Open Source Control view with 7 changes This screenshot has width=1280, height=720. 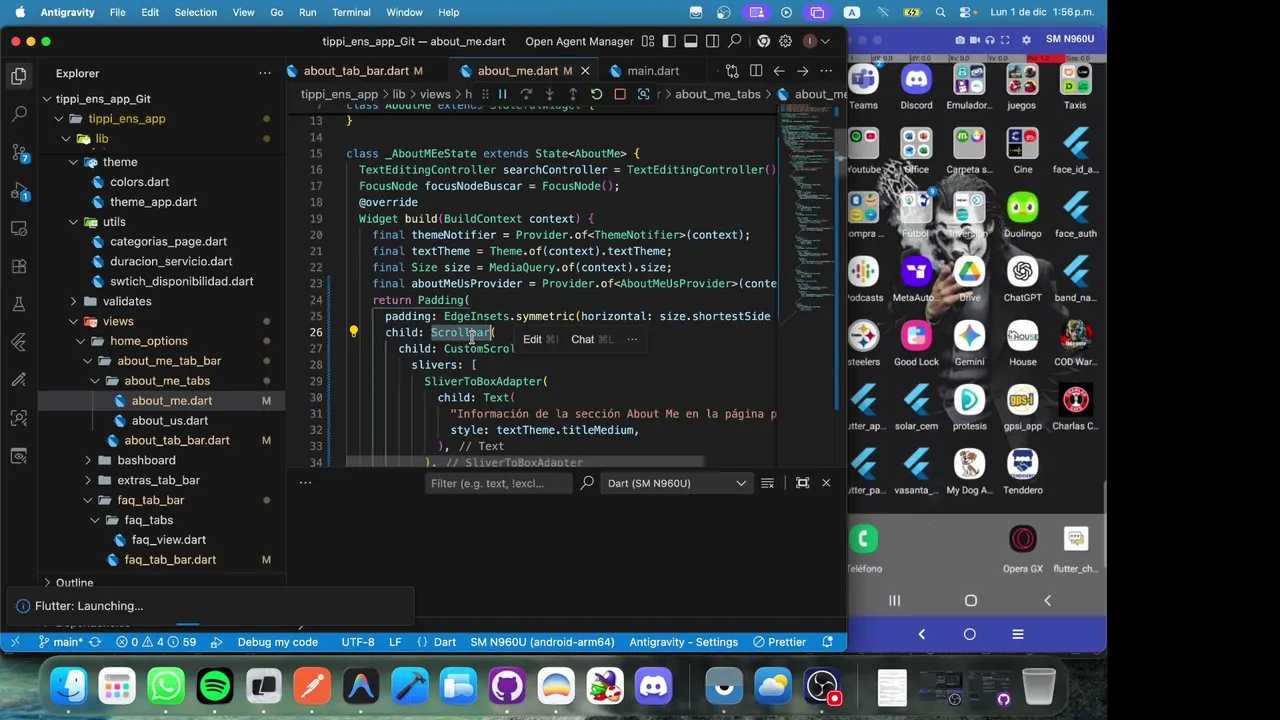19,153
